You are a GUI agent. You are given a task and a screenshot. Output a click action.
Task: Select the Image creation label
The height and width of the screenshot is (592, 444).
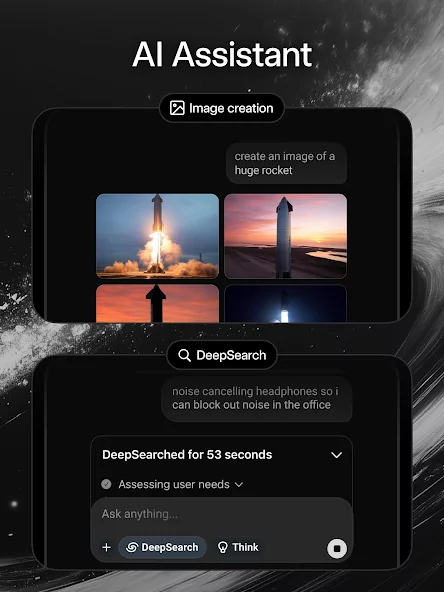(231, 108)
